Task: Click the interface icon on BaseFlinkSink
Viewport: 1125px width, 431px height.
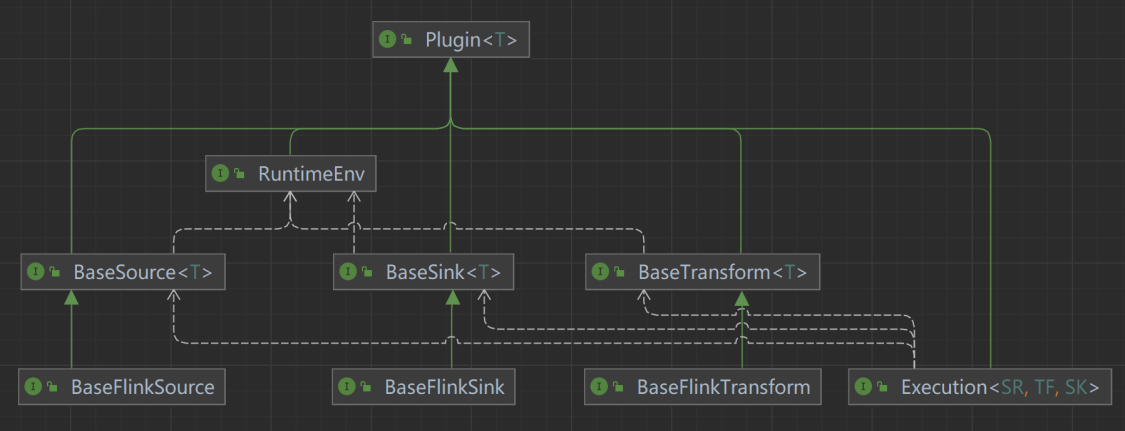Action: pos(347,387)
